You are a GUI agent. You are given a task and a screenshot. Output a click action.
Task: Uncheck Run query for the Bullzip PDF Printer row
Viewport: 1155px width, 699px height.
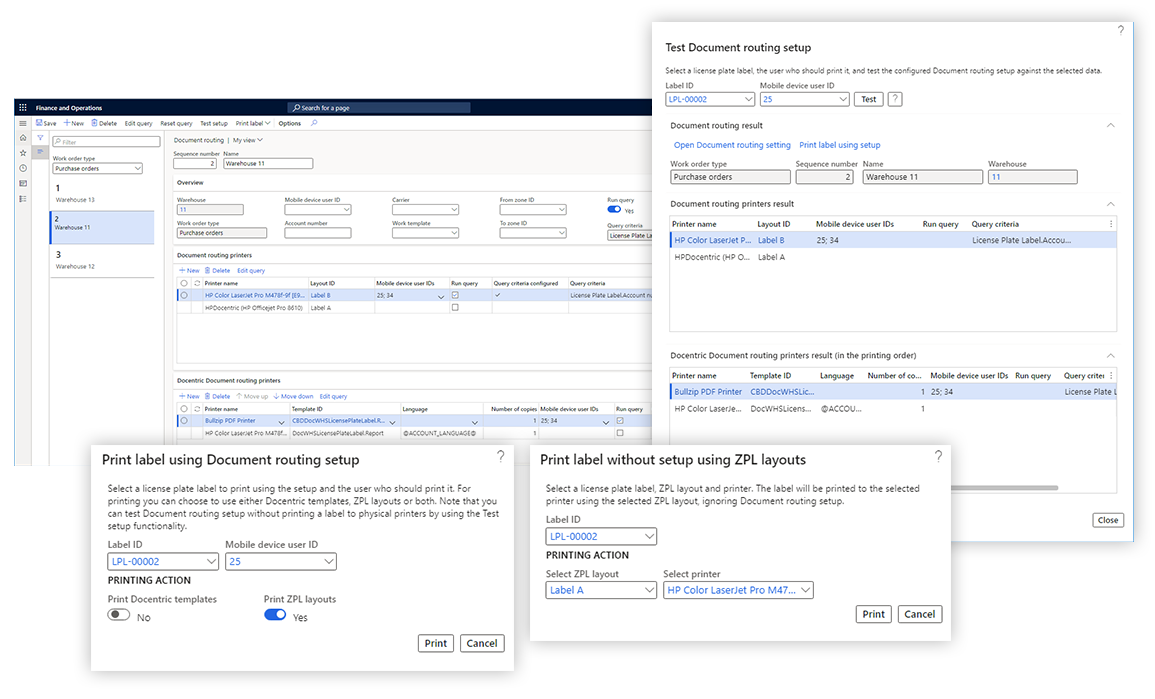pos(620,421)
